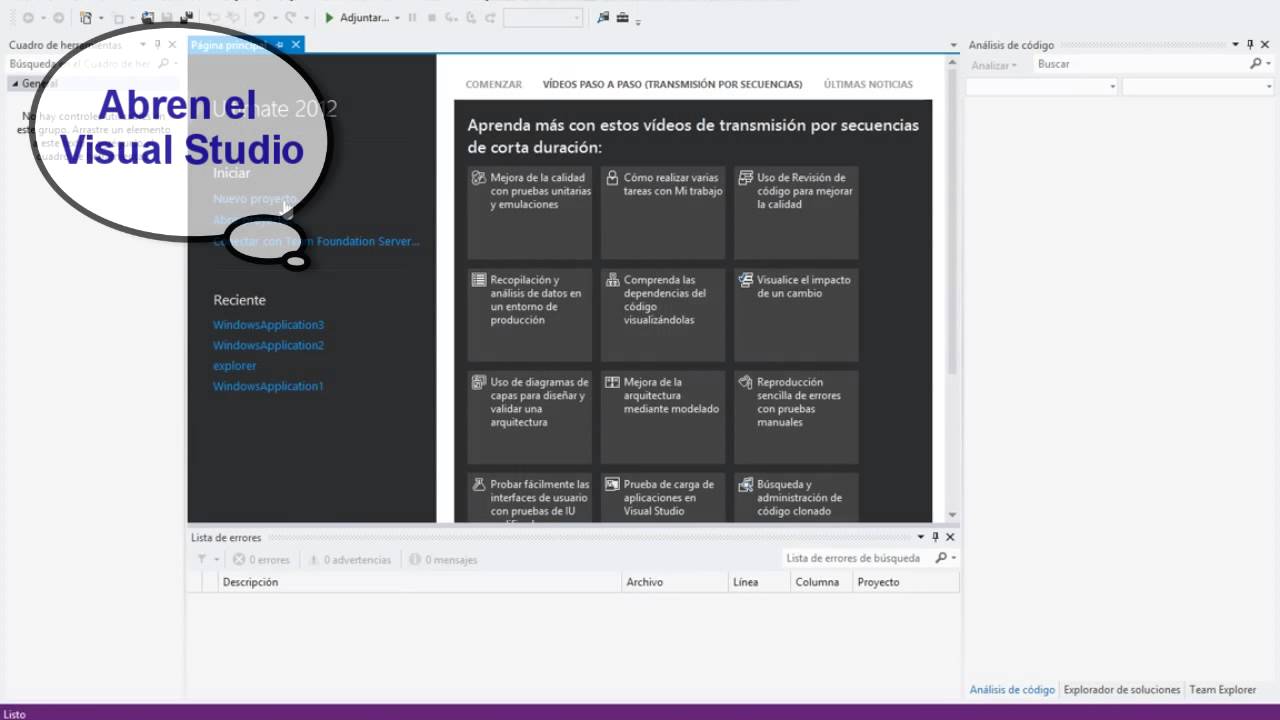
Task: Open video Comprenda las dependencias del código
Action: pyautogui.click(x=663, y=314)
